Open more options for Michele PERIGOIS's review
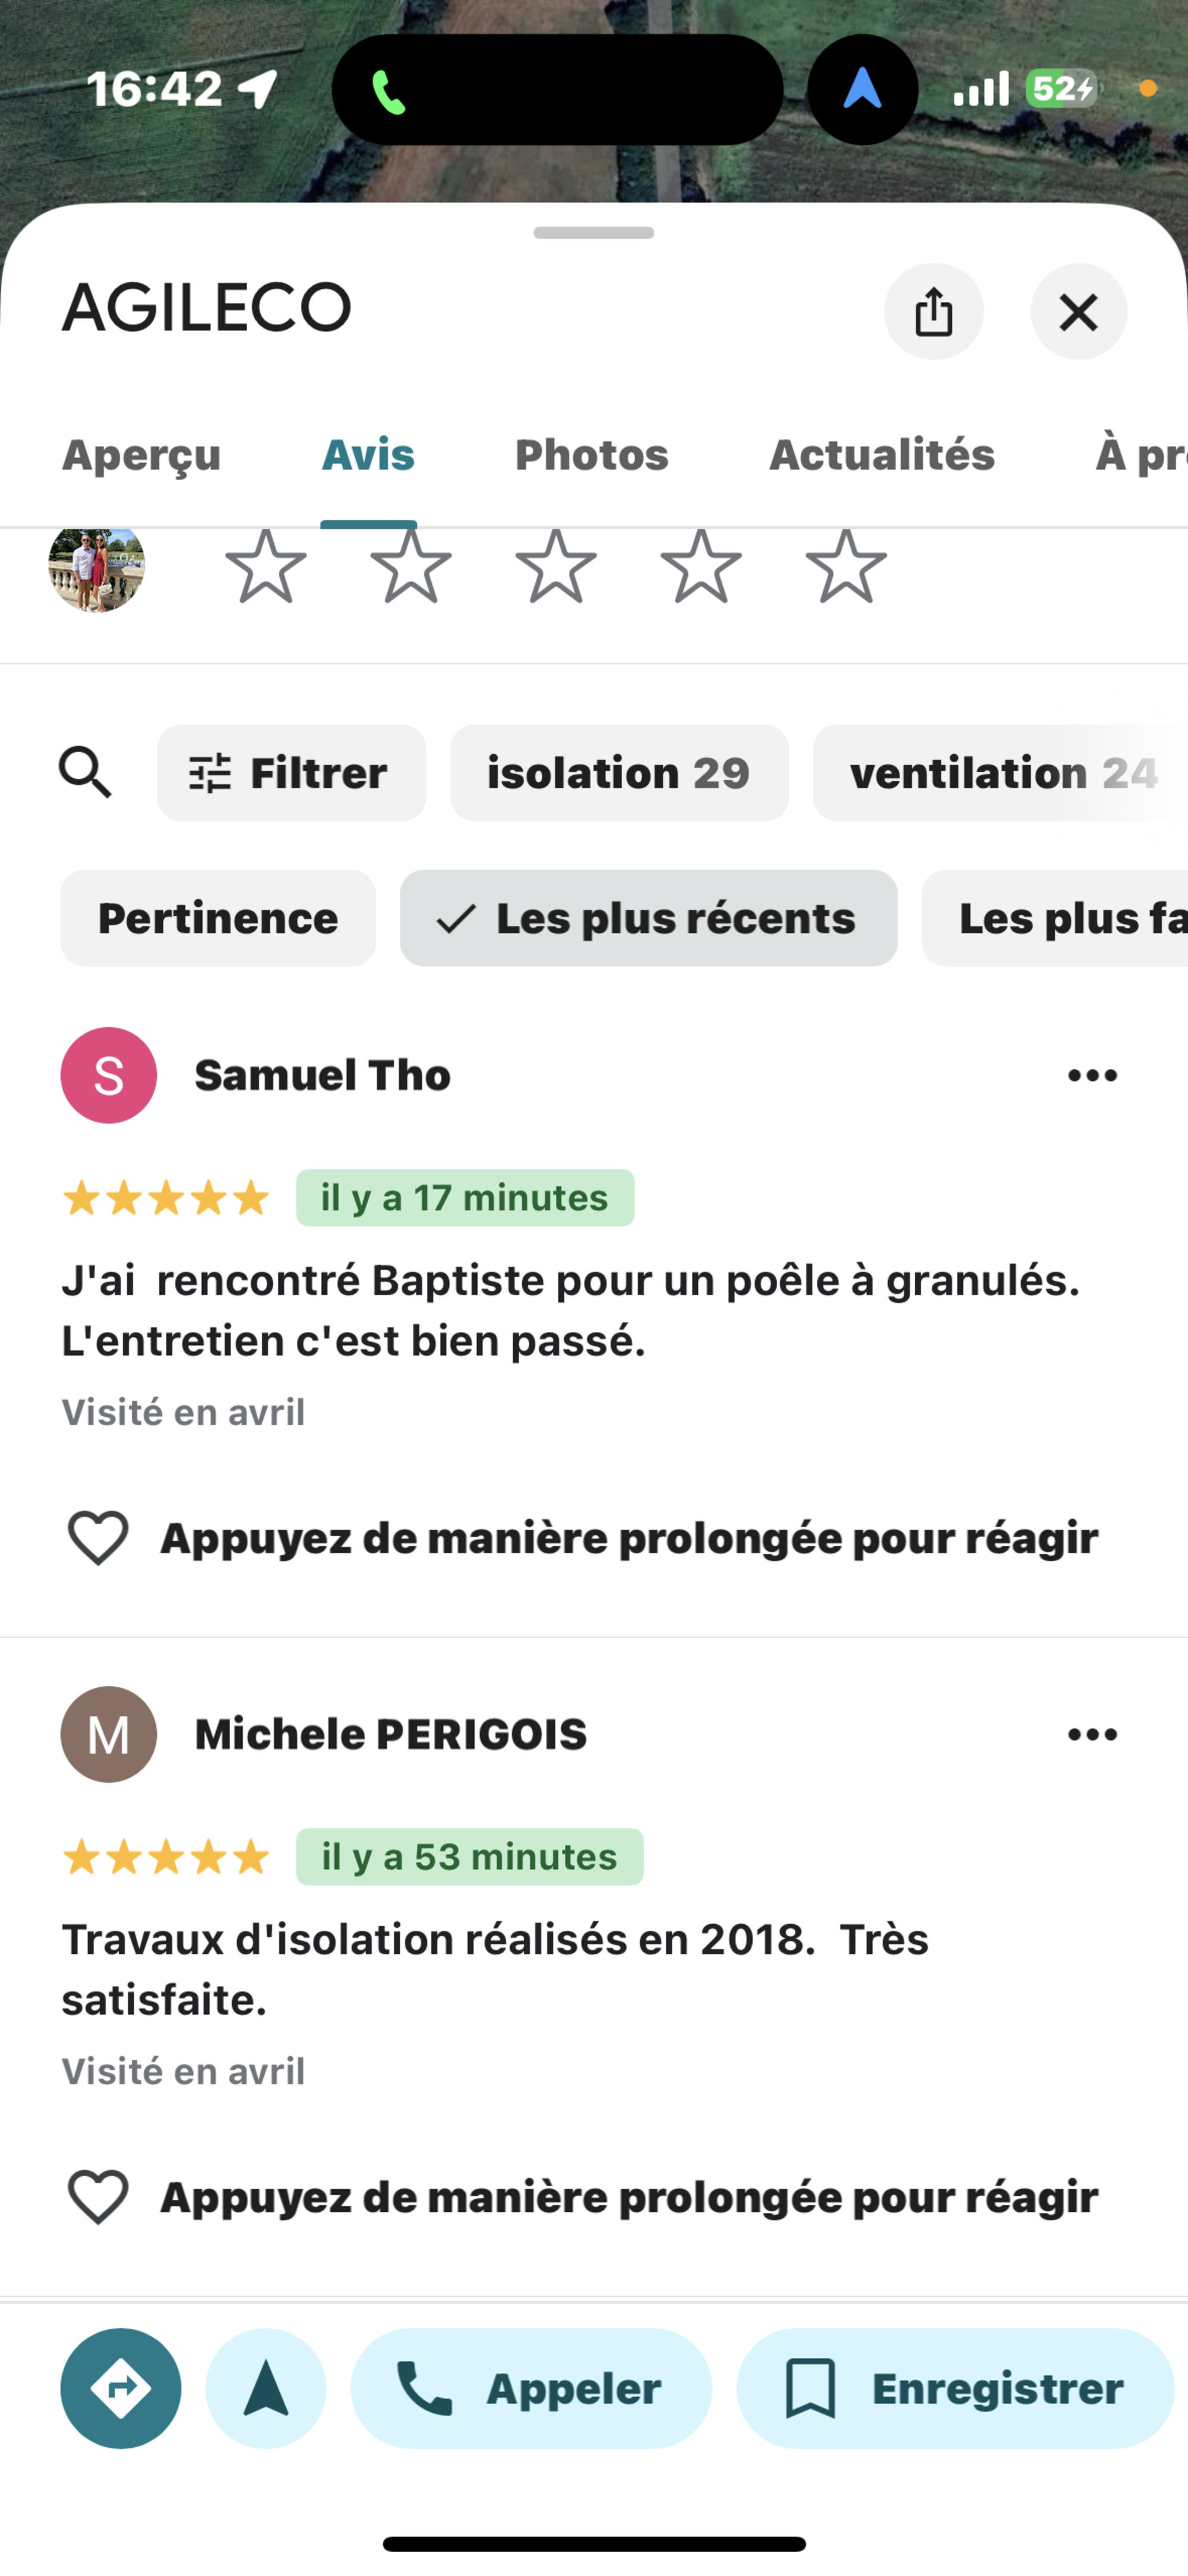The image size is (1188, 2576). click(x=1092, y=1734)
